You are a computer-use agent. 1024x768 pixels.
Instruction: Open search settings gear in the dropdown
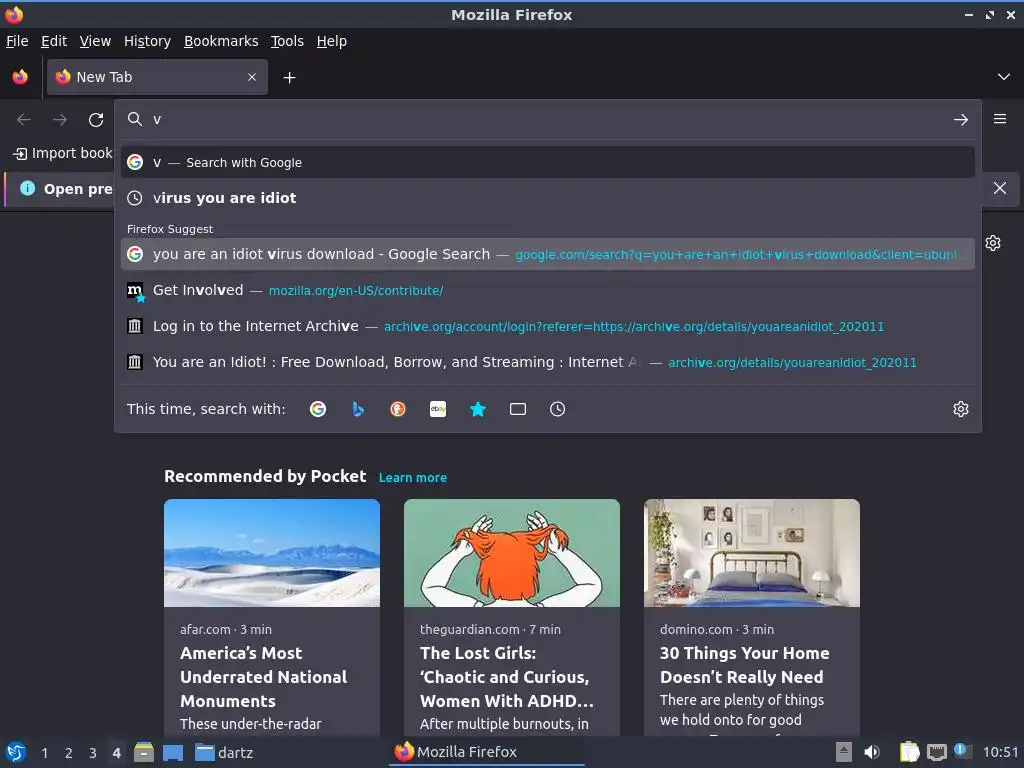tap(961, 409)
